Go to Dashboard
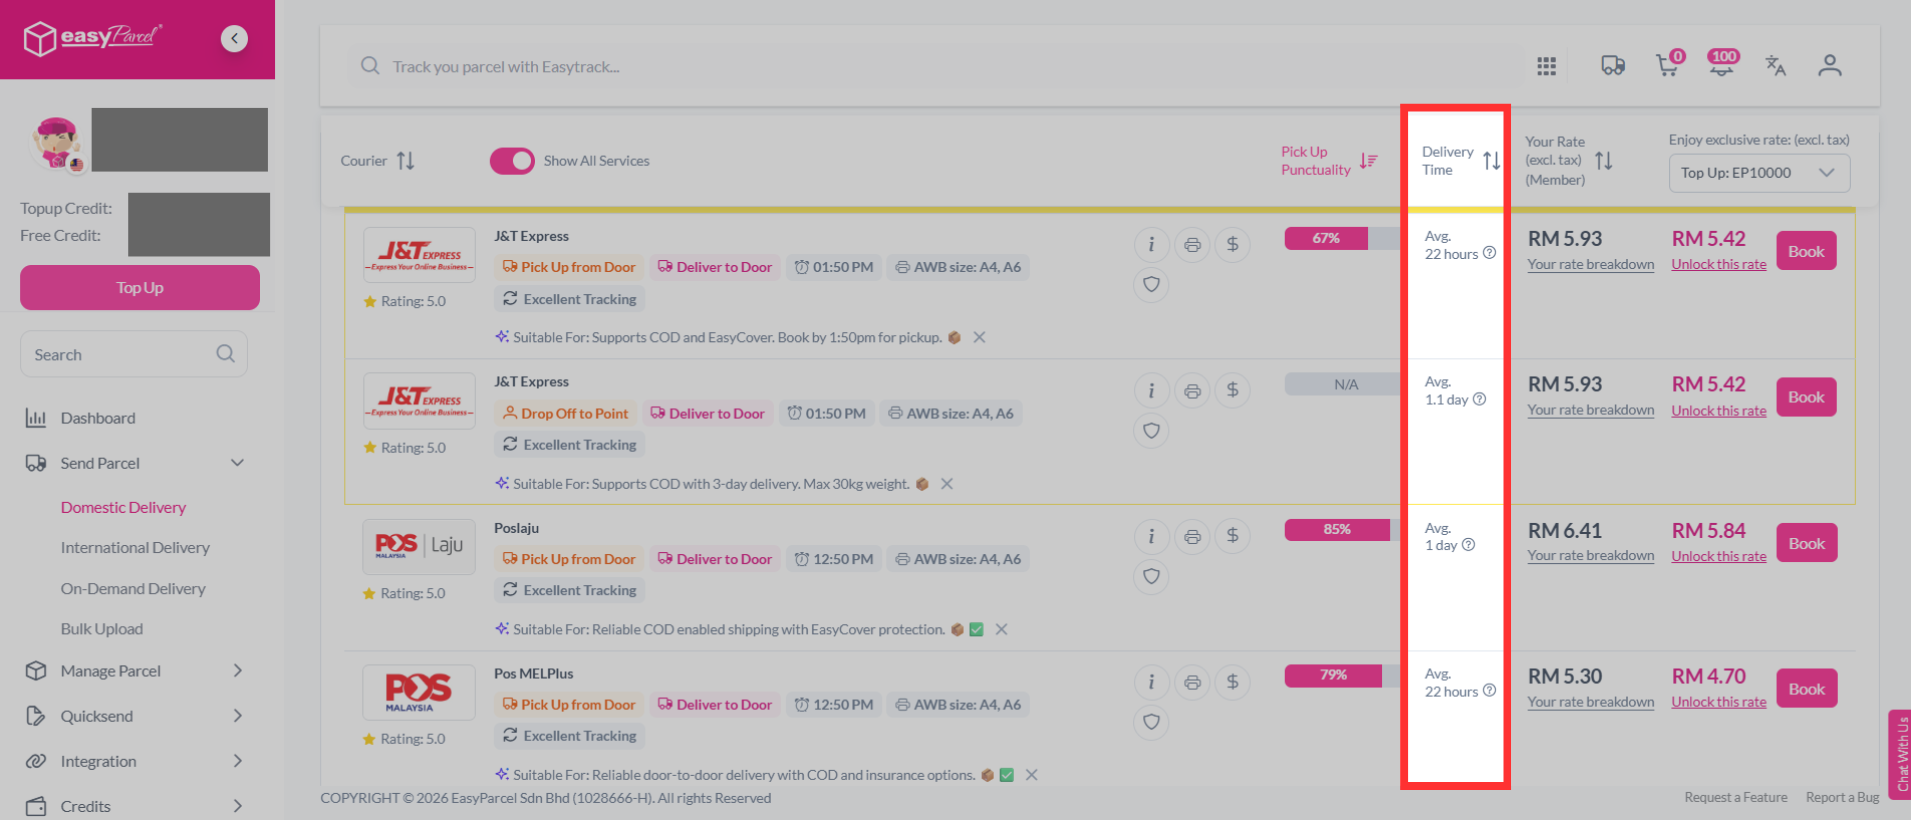The height and width of the screenshot is (820, 1911). coord(97,418)
